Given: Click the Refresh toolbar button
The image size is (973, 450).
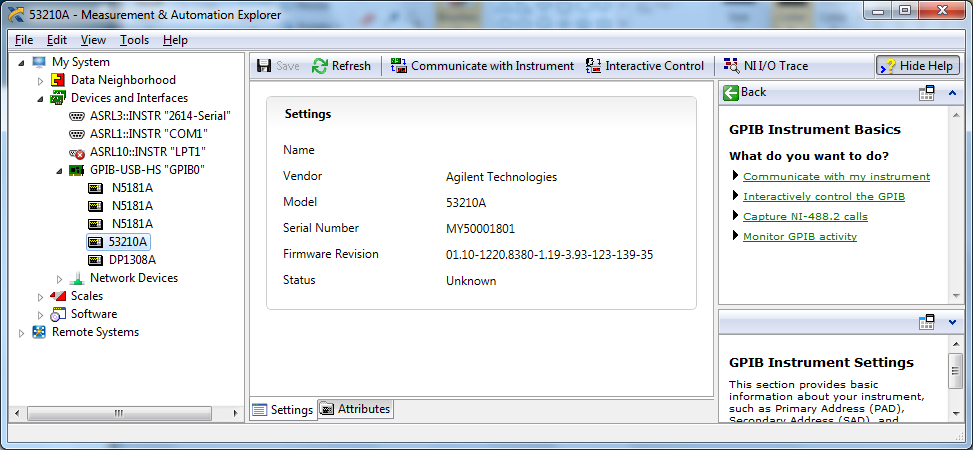Looking at the screenshot, I should pos(341,66).
